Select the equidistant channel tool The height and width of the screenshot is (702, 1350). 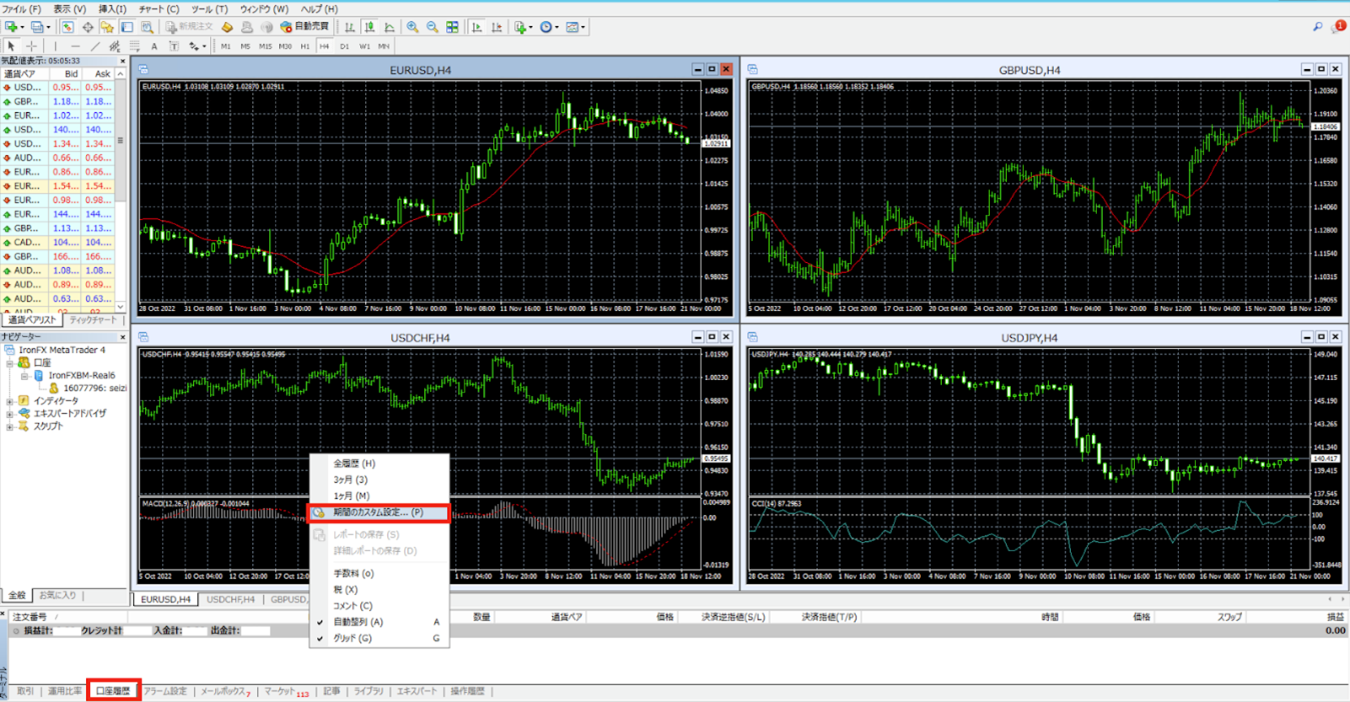click(x=114, y=46)
